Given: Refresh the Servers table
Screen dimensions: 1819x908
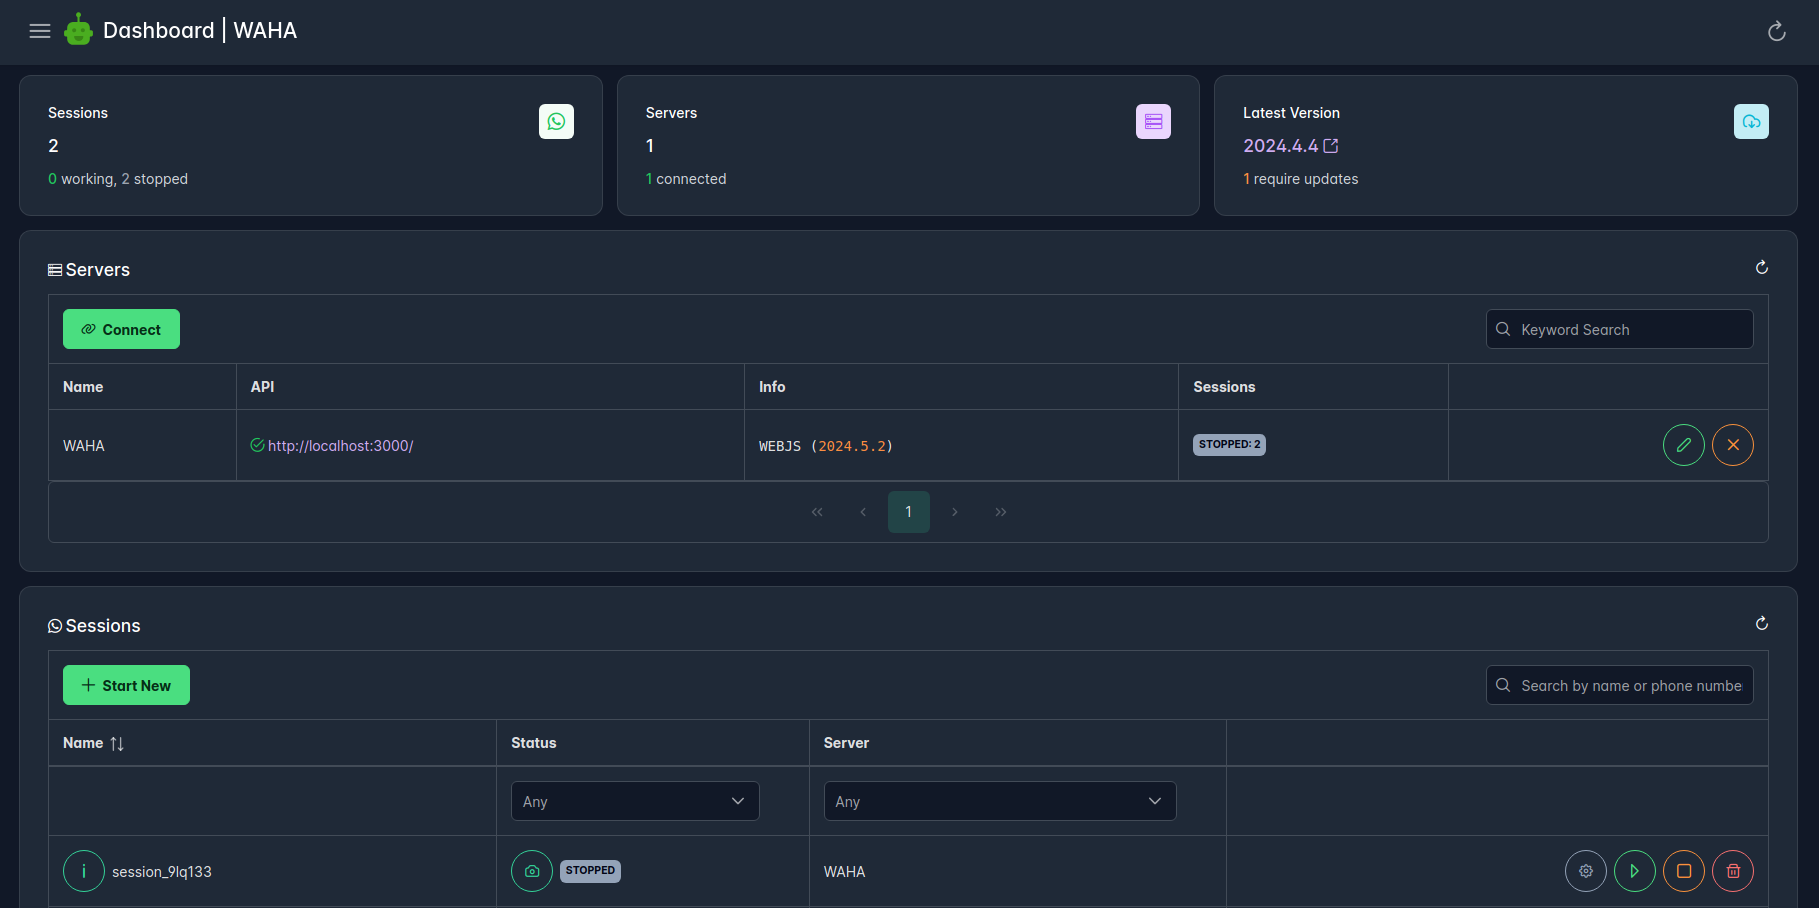Looking at the screenshot, I should (x=1761, y=268).
